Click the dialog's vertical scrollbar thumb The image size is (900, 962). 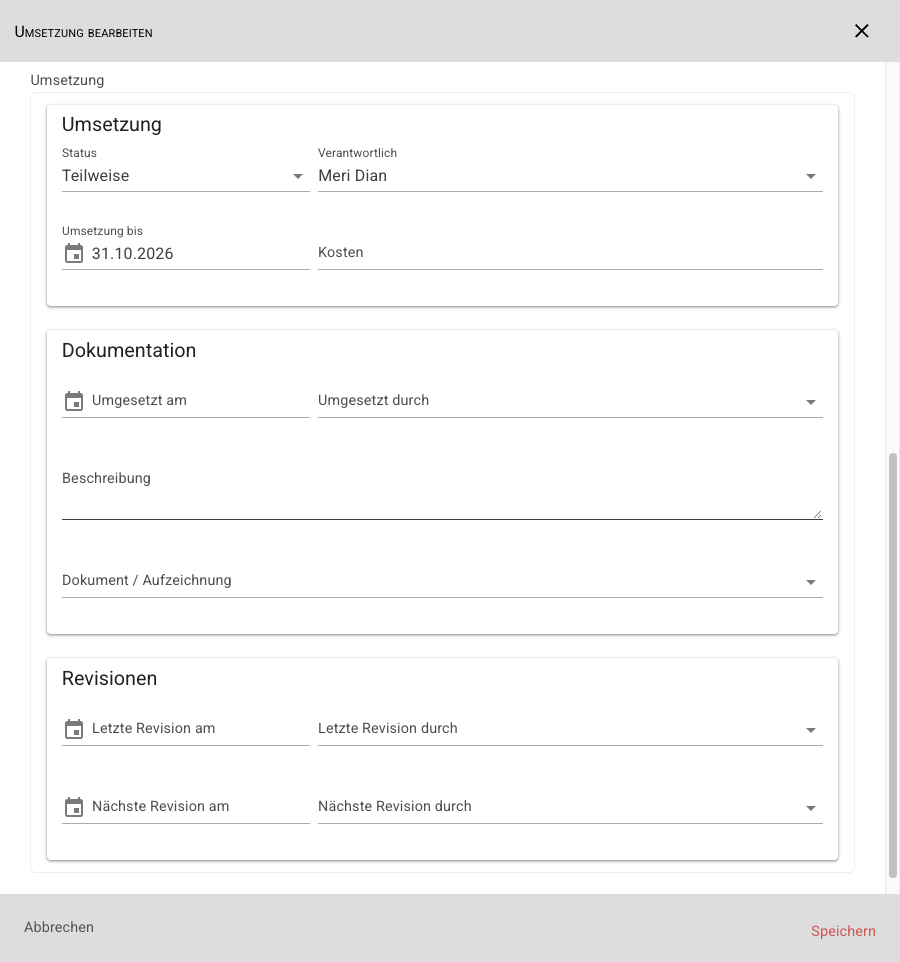coord(893,665)
